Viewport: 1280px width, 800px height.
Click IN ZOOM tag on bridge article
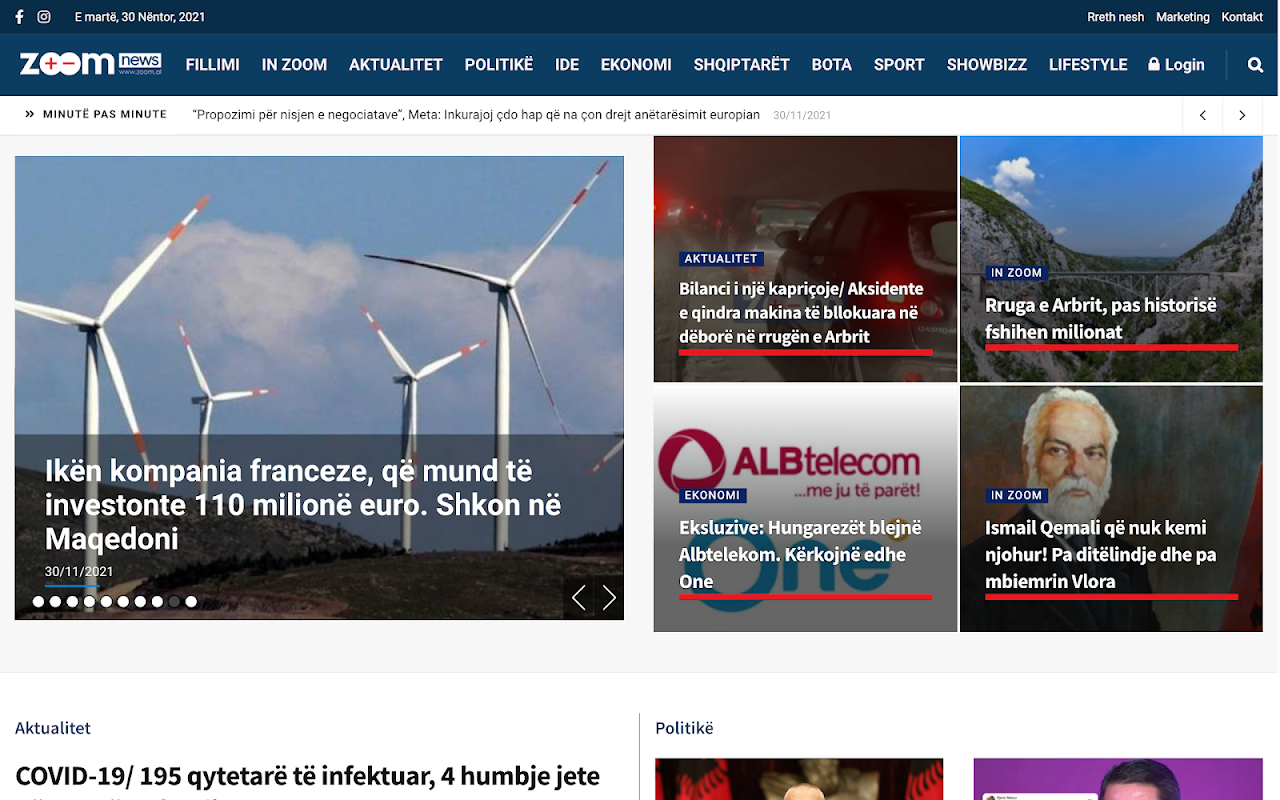1017,273
